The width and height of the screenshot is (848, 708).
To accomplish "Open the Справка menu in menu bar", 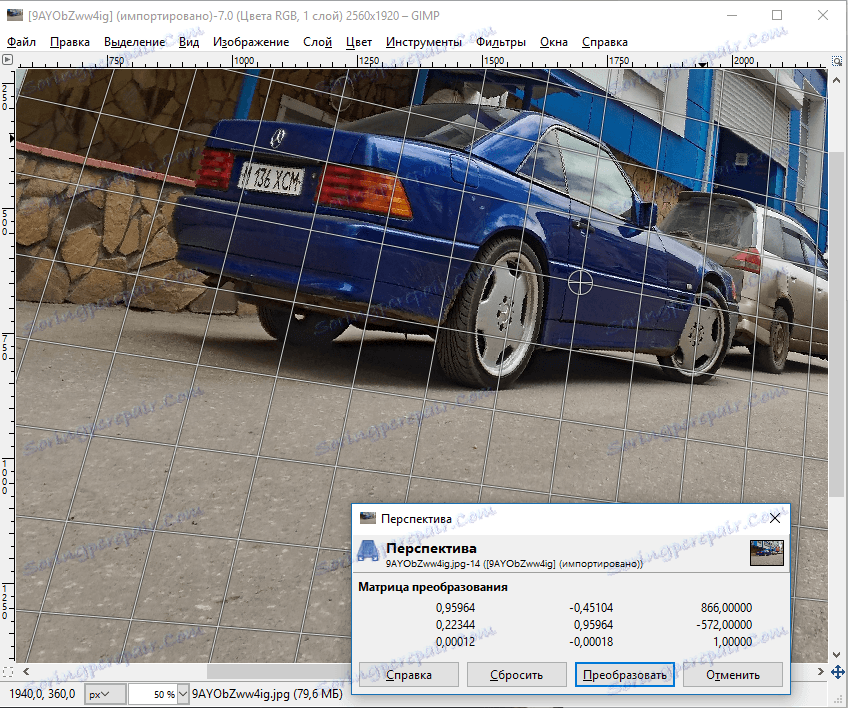I will pyautogui.click(x=605, y=42).
